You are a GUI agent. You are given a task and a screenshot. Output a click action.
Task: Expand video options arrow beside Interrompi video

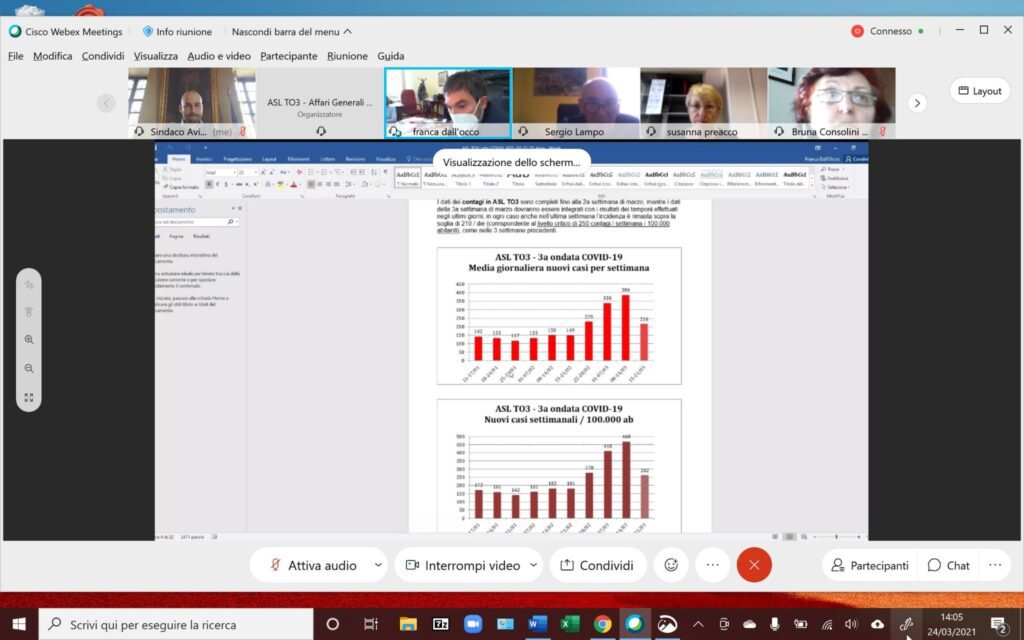tap(532, 565)
